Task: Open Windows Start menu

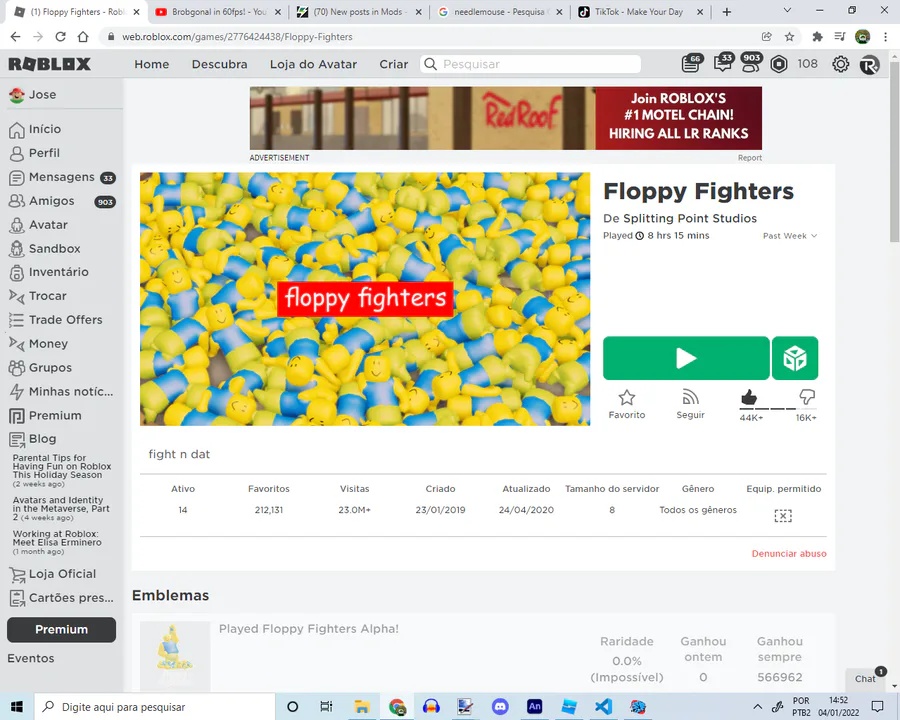Action: tap(17, 707)
